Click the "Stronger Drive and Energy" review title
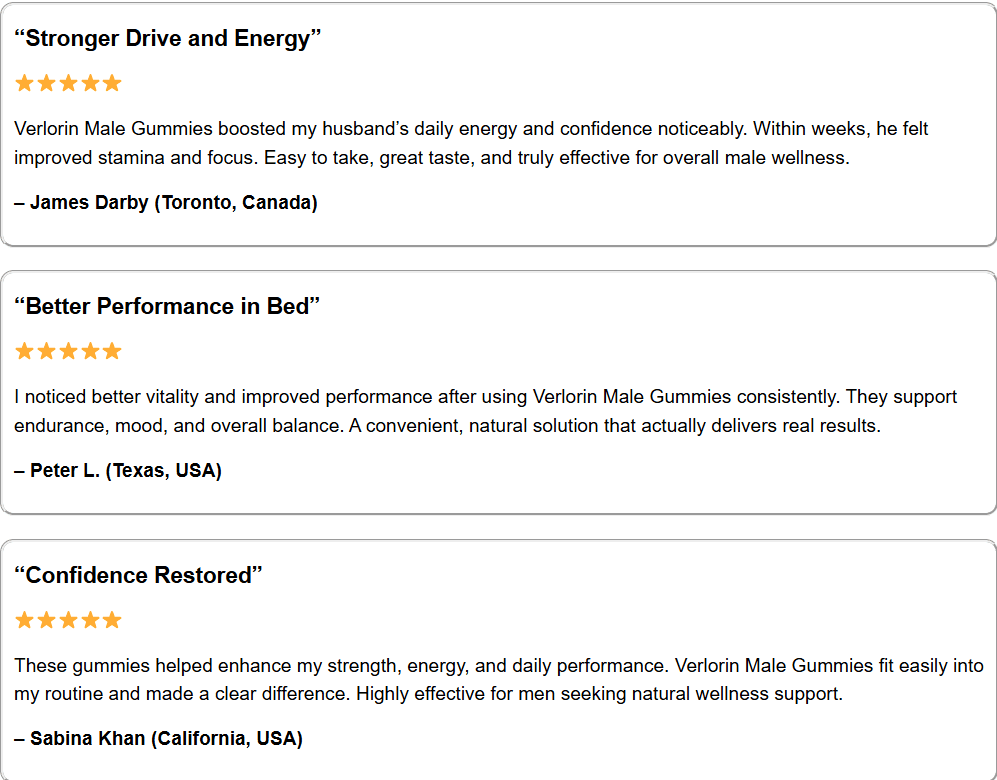997x780 pixels. [168, 38]
